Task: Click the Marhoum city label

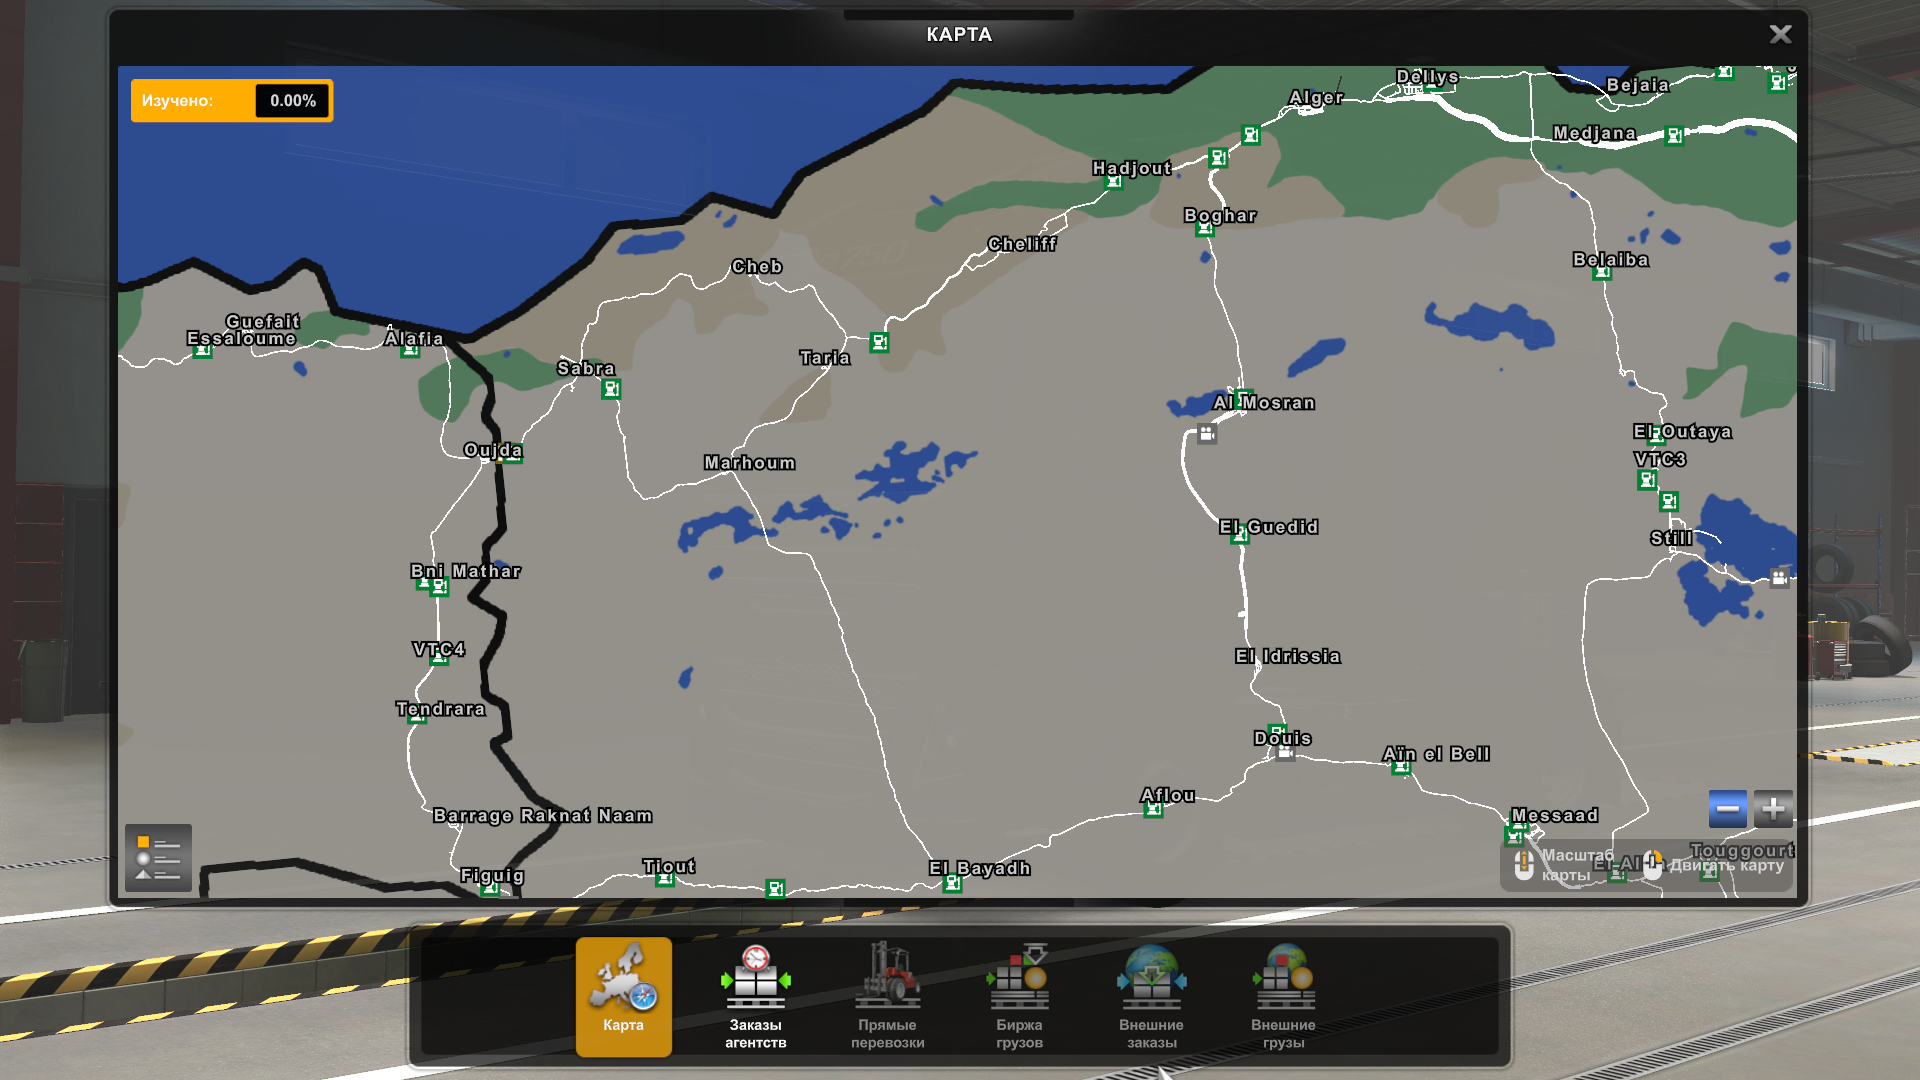Action: coord(750,463)
